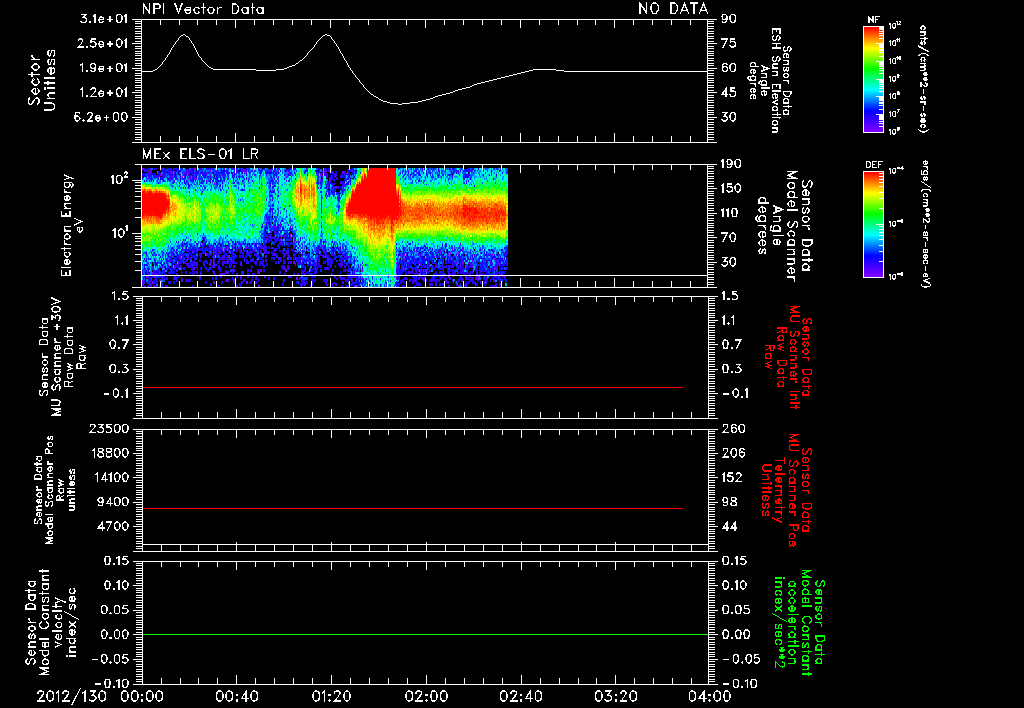
Task: Select the "NPI Vector Data" panel title
Action: [203, 9]
